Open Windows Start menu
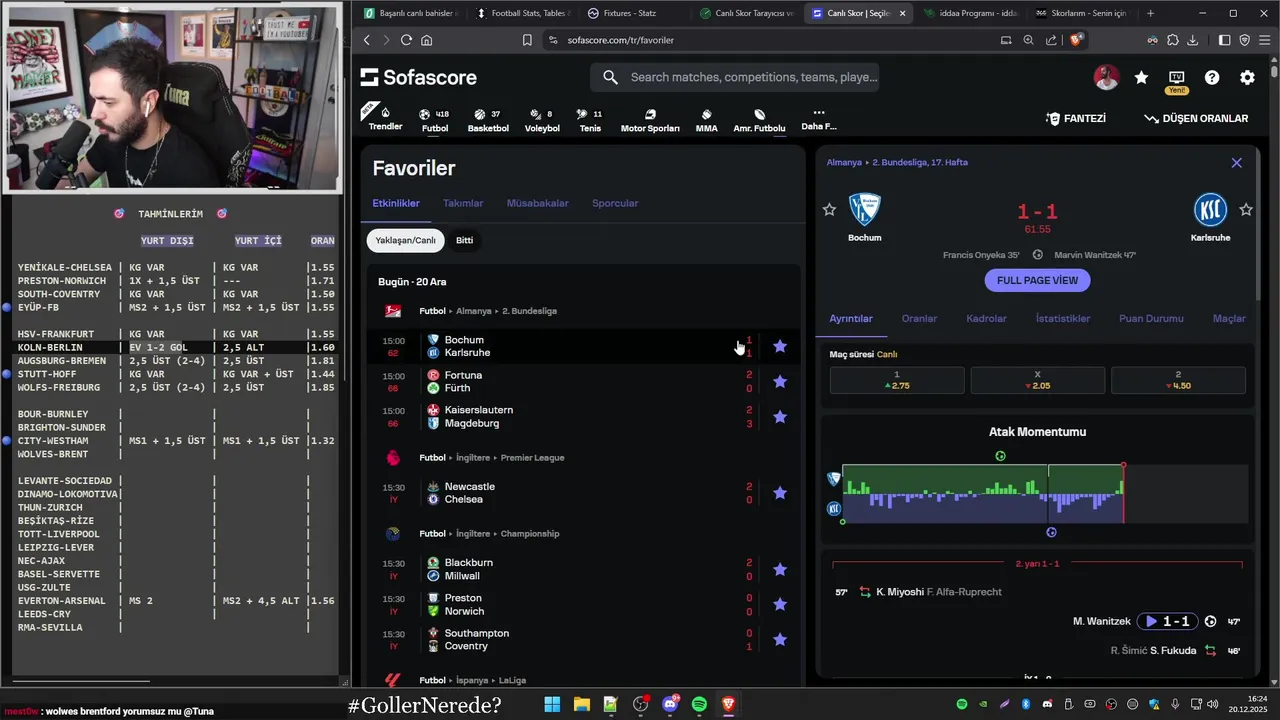The width and height of the screenshot is (1280, 720). coord(552,704)
